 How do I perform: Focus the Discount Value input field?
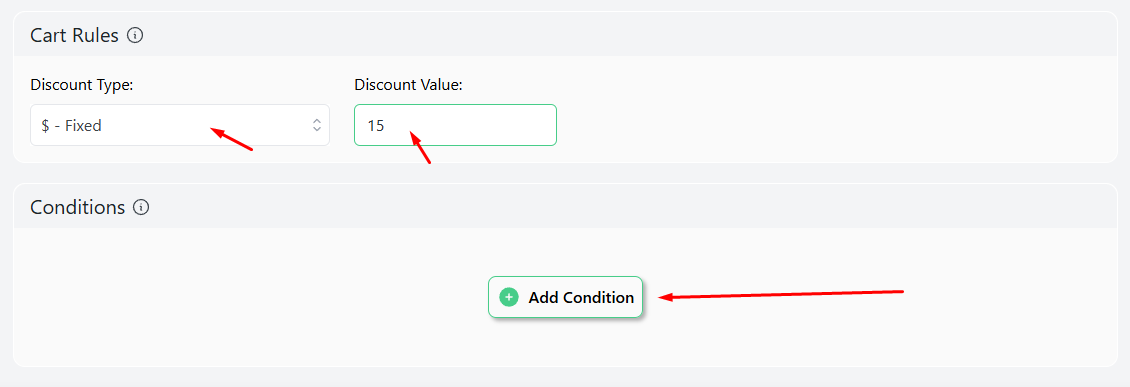pos(455,125)
